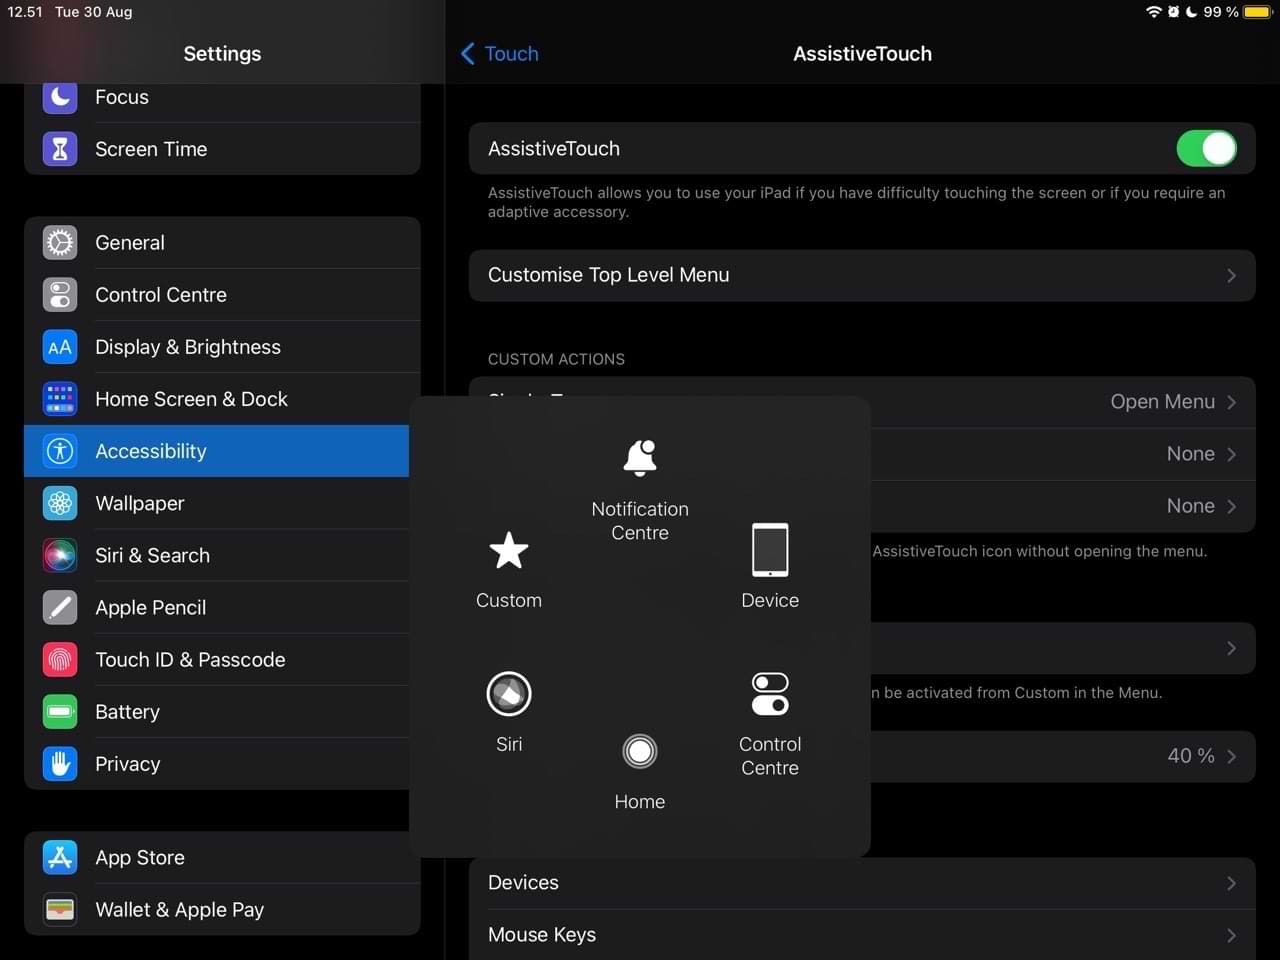Tap the 'Wallet & Apple Pay' label
Screen dimensions: 1280x960
click(x=180, y=910)
